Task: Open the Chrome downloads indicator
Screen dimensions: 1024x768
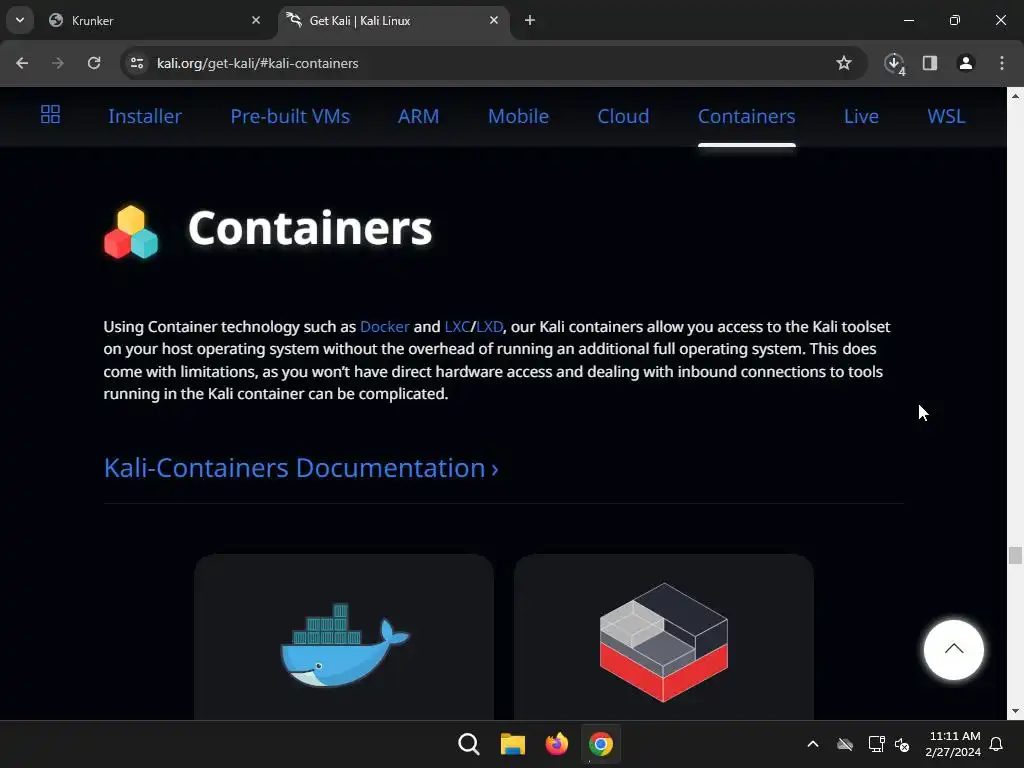Action: pyautogui.click(x=894, y=63)
